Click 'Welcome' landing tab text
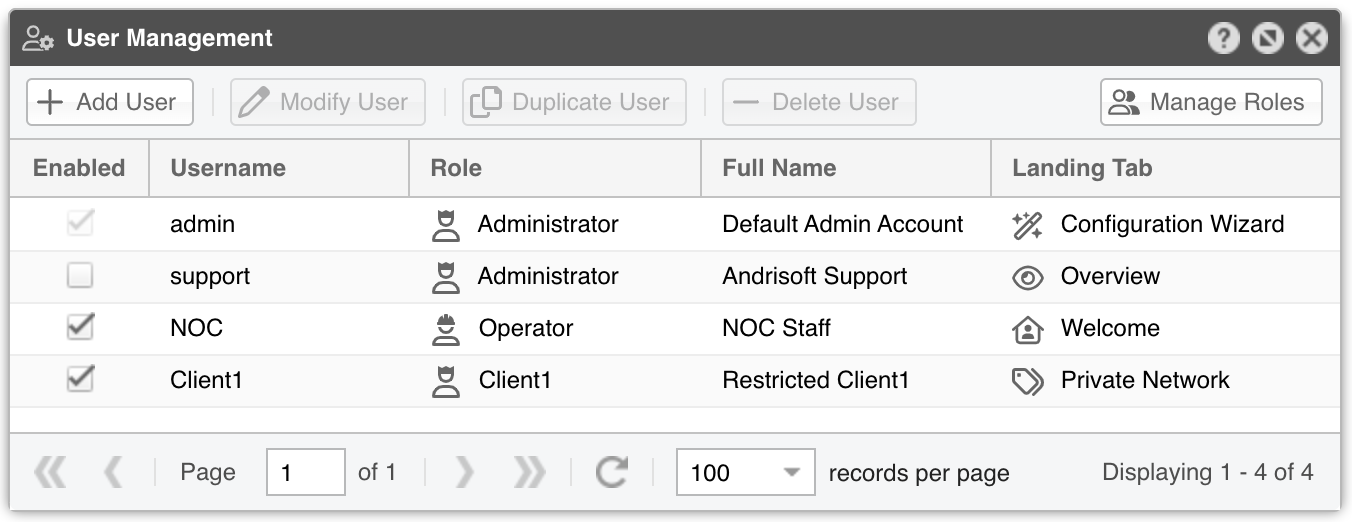1352x522 pixels. (1110, 328)
